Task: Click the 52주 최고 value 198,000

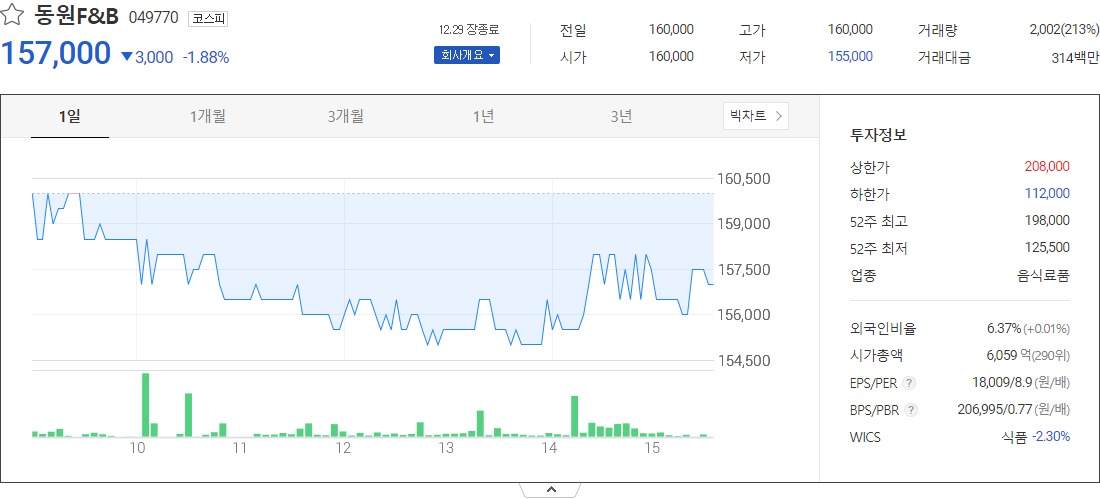Action: coord(1047,220)
